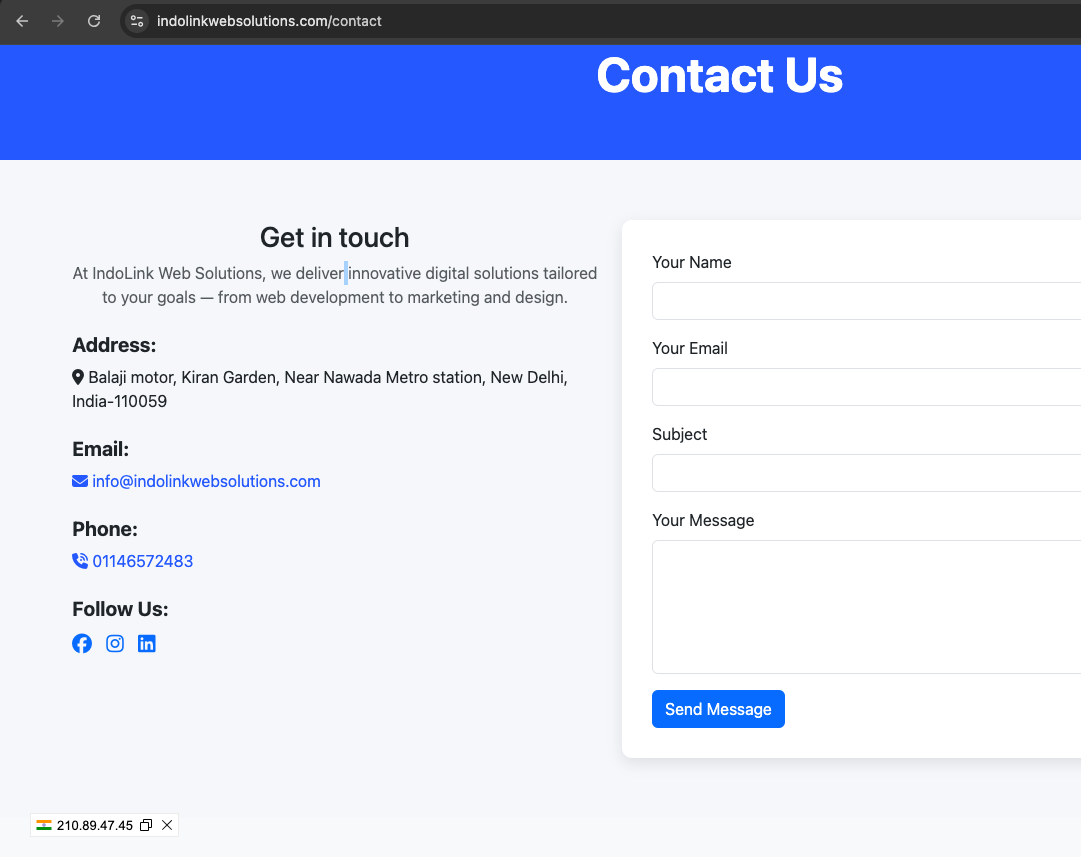
Task: Click the phone icon beside the number
Action: (x=80, y=561)
